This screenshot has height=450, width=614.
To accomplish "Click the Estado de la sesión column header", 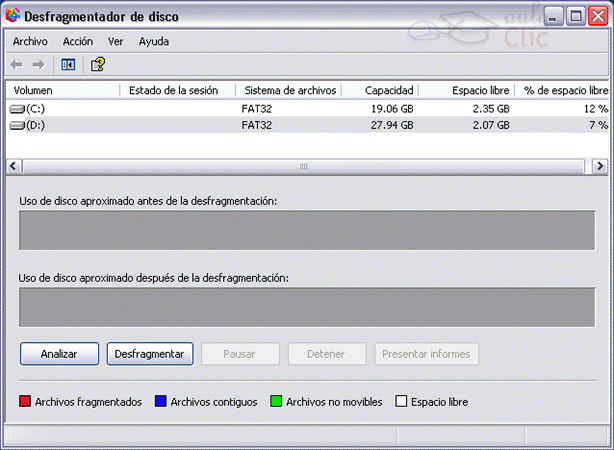I will click(x=177, y=90).
